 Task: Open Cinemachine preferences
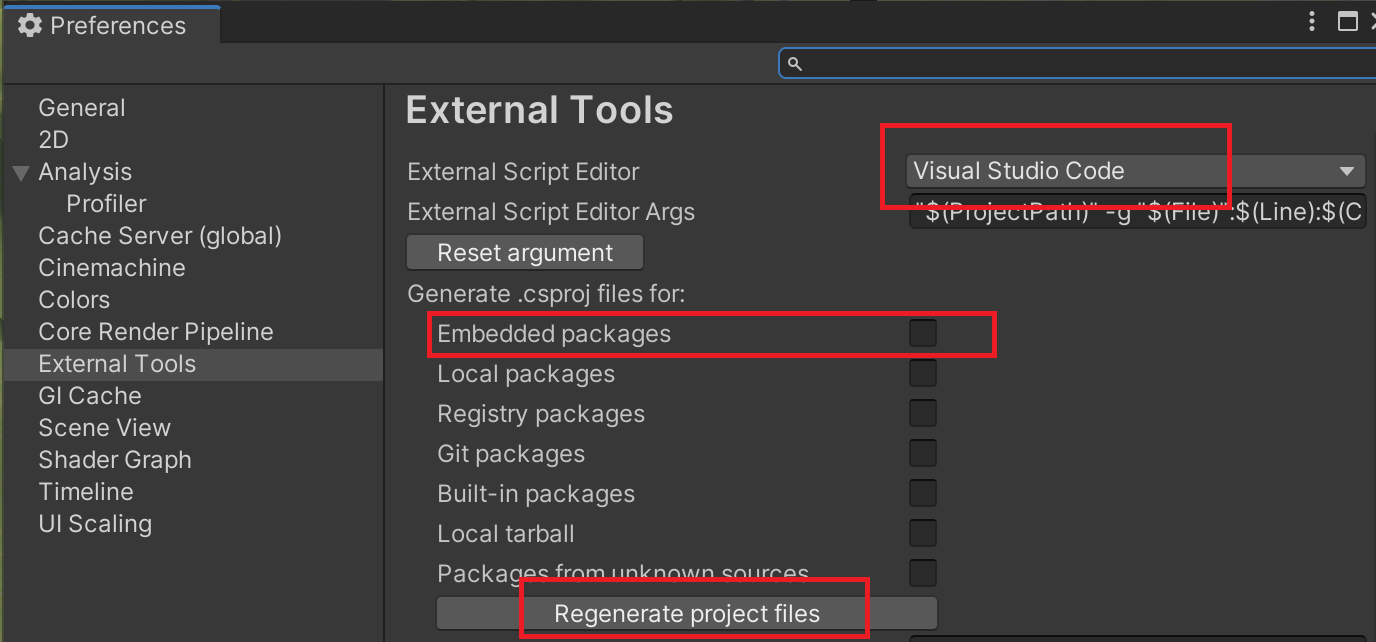[112, 268]
